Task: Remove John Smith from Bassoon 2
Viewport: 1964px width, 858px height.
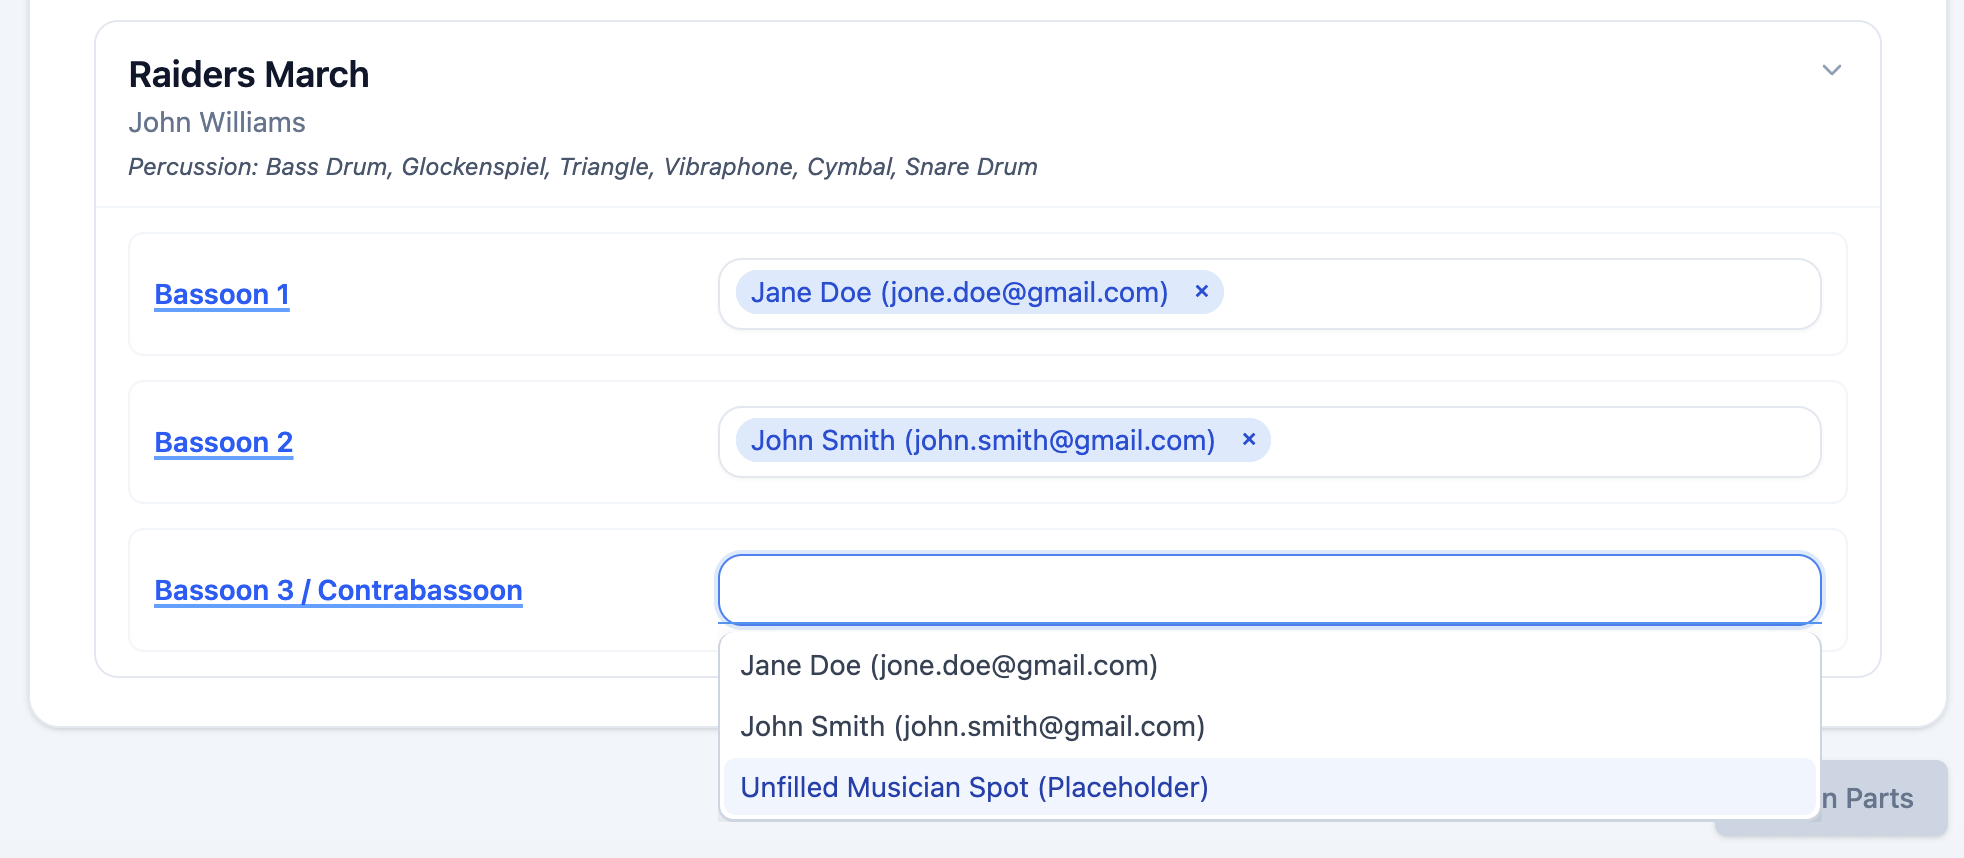Action: [x=1248, y=439]
